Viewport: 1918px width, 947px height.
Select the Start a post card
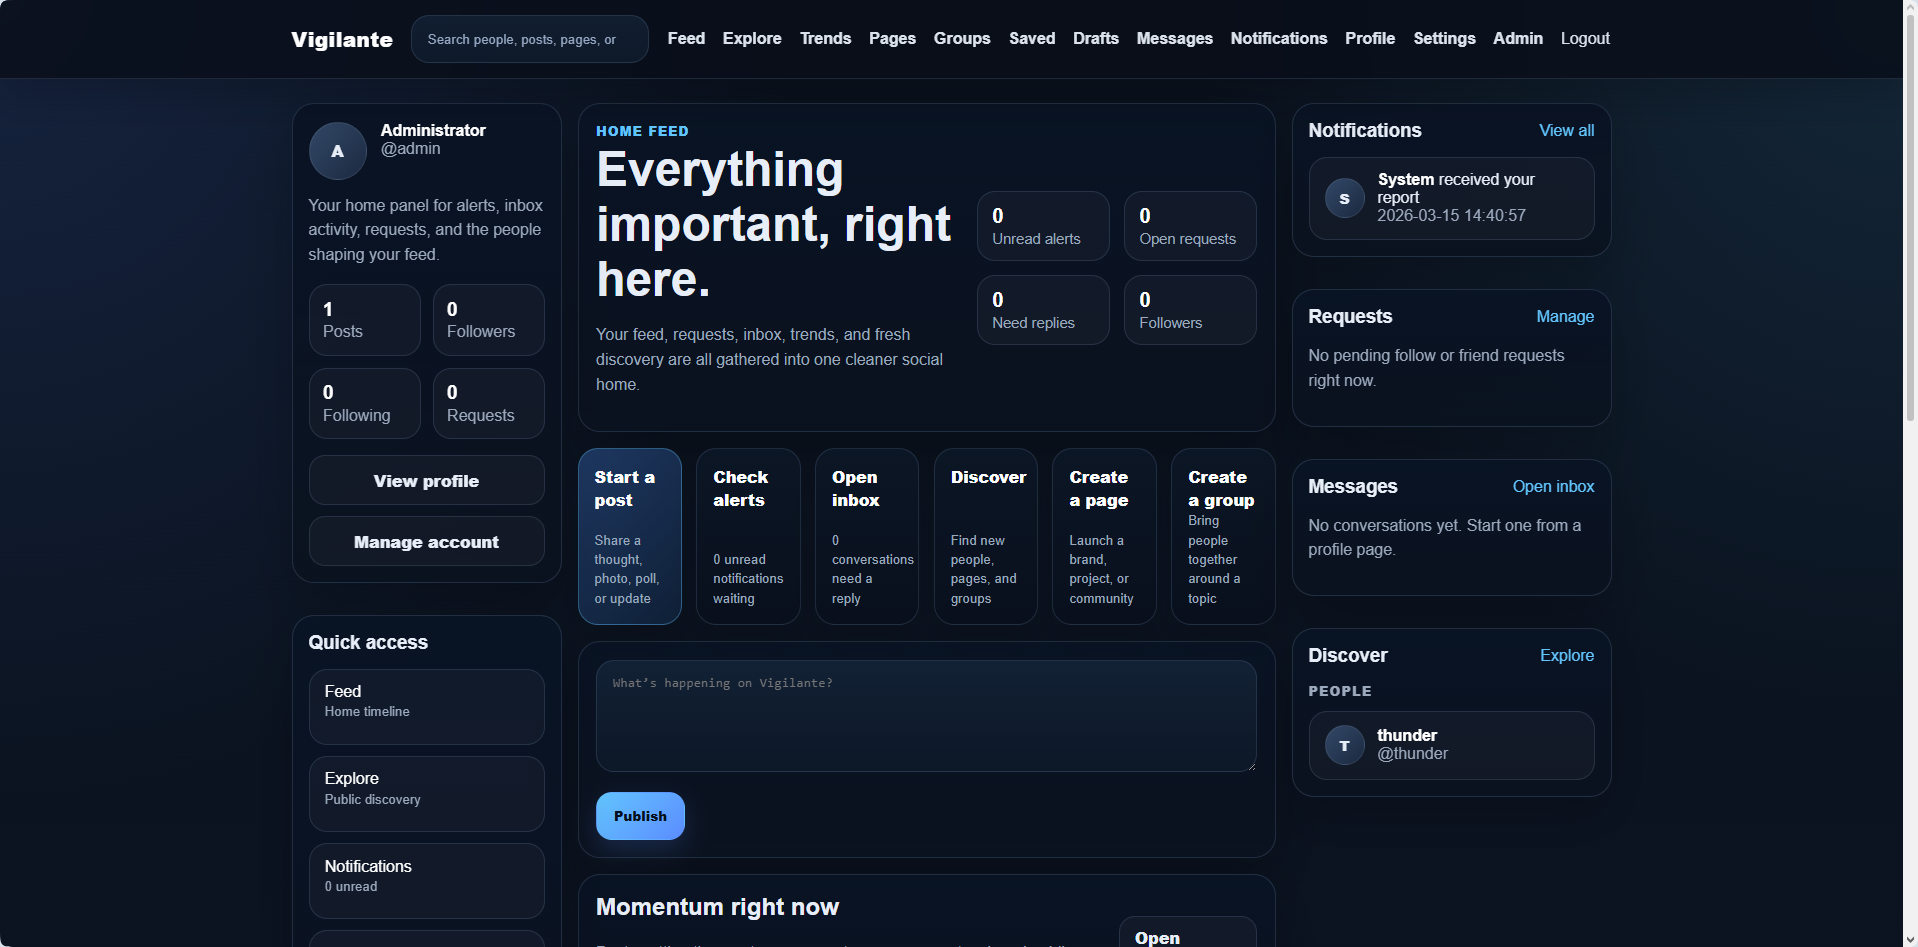coord(629,536)
